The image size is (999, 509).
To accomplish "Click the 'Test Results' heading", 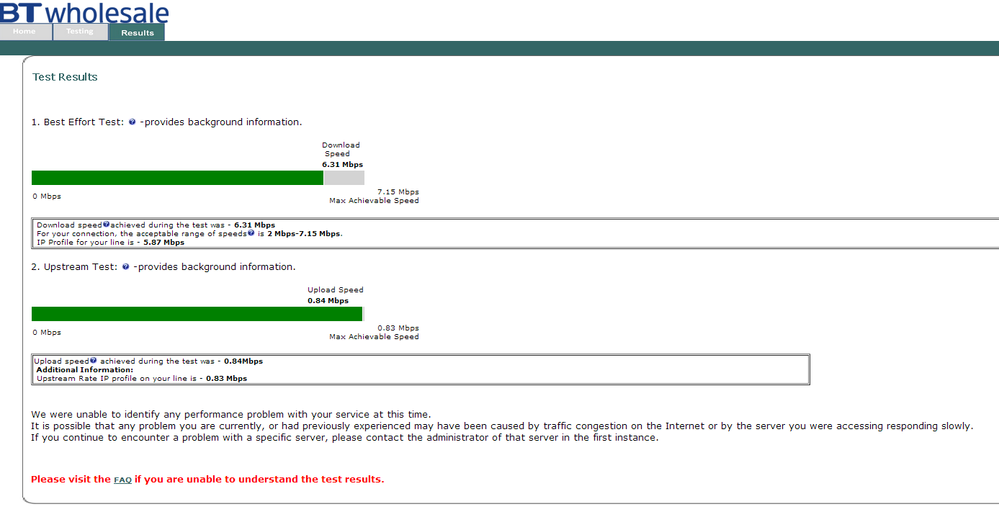I will coord(65,77).
